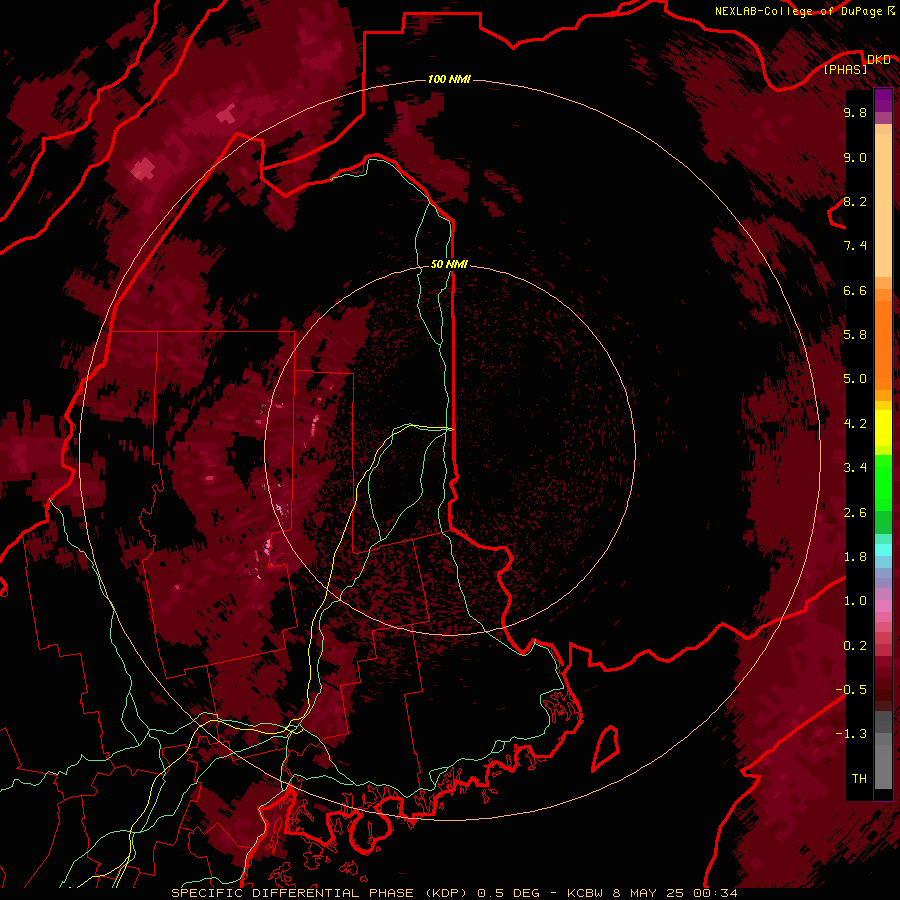The height and width of the screenshot is (900, 900).
Task: Click the "TH" threshold label on legend
Action: pos(859,779)
